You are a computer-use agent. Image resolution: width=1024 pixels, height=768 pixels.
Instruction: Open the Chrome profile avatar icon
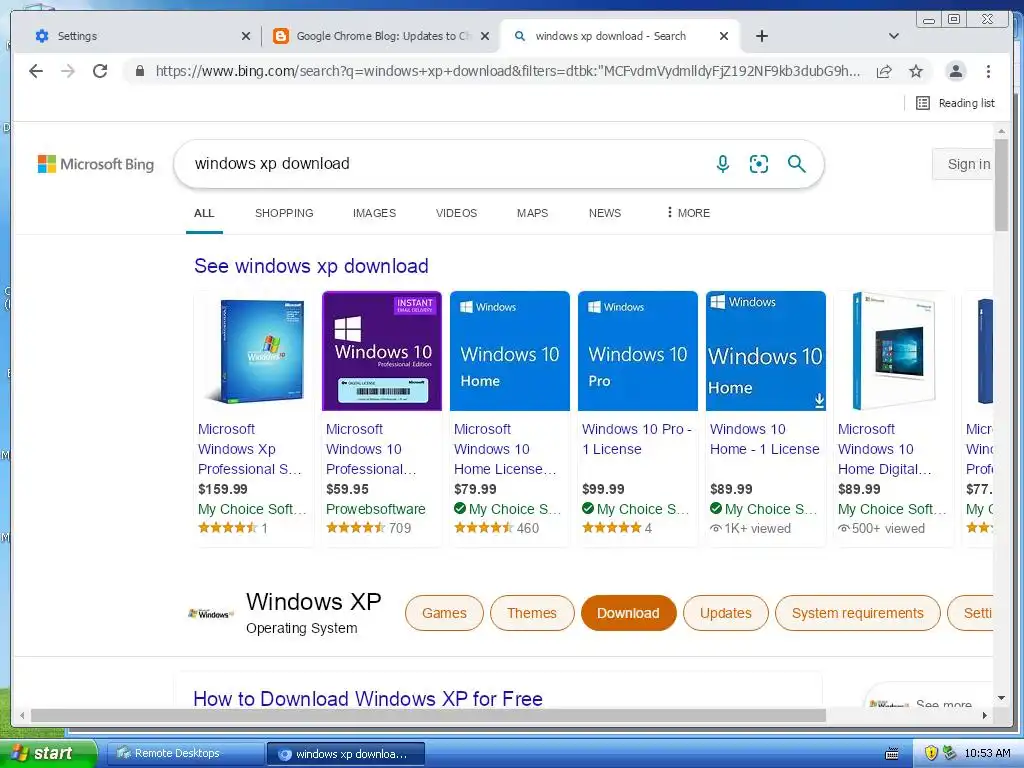[956, 71]
